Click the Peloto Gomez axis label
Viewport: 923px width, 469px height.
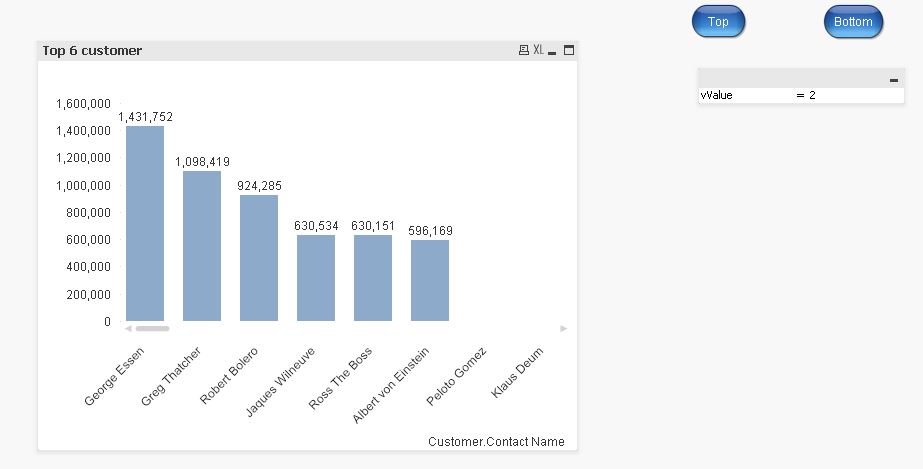[x=457, y=375]
